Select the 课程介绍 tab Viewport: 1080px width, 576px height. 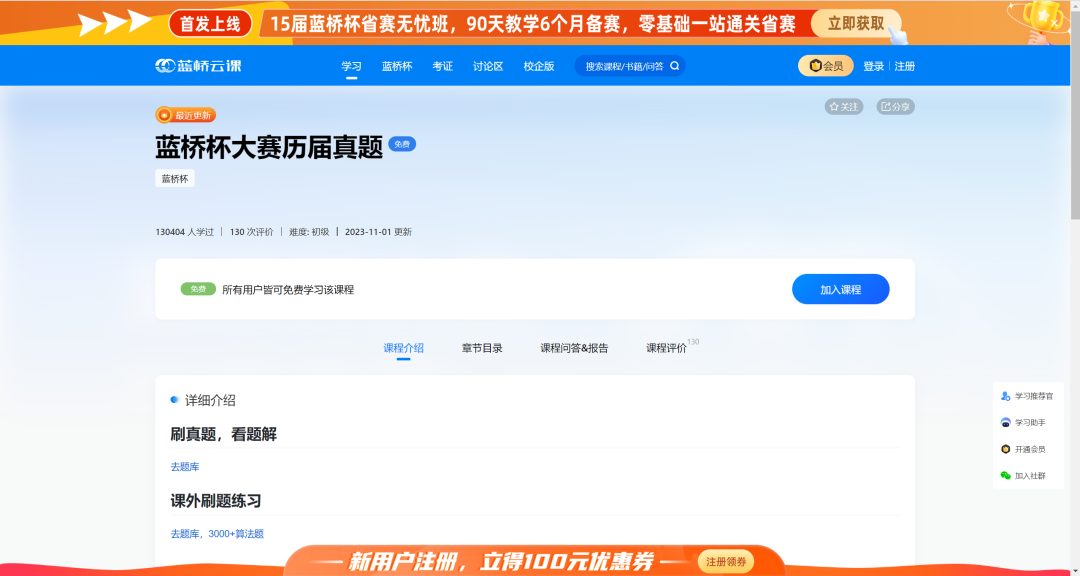click(404, 349)
